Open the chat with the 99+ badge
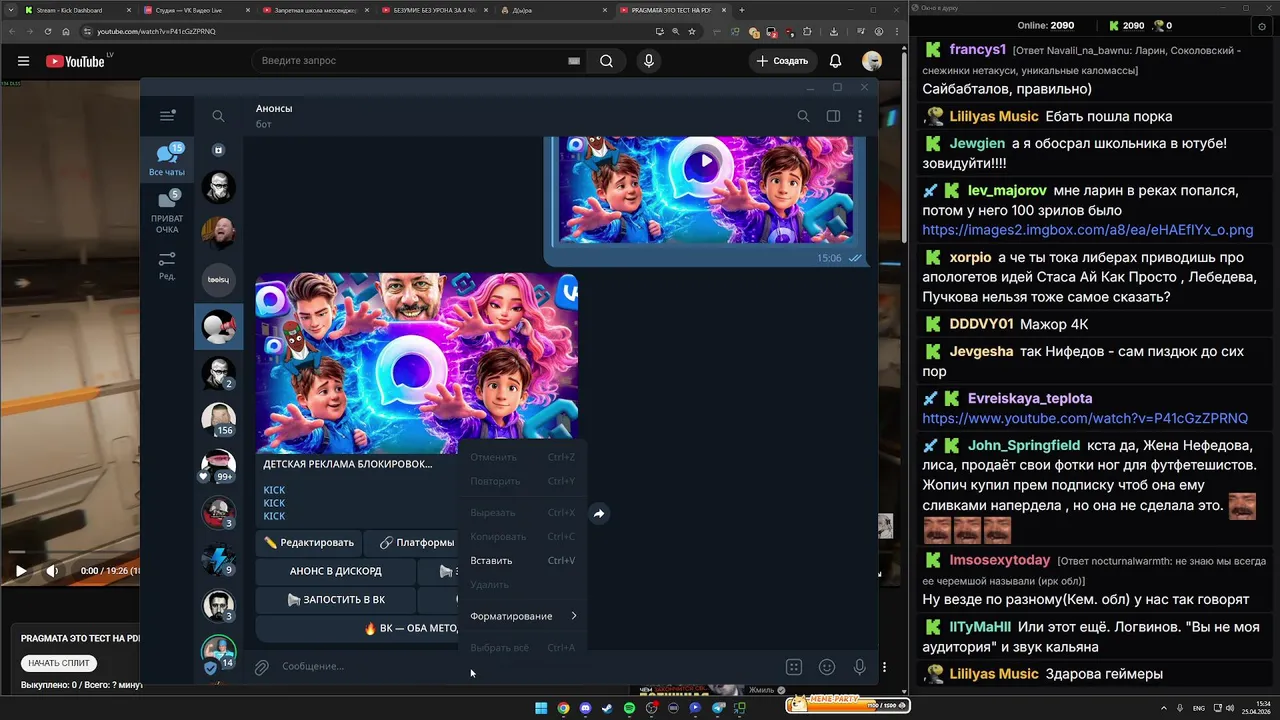Viewport: 1280px width, 720px height. click(218, 466)
